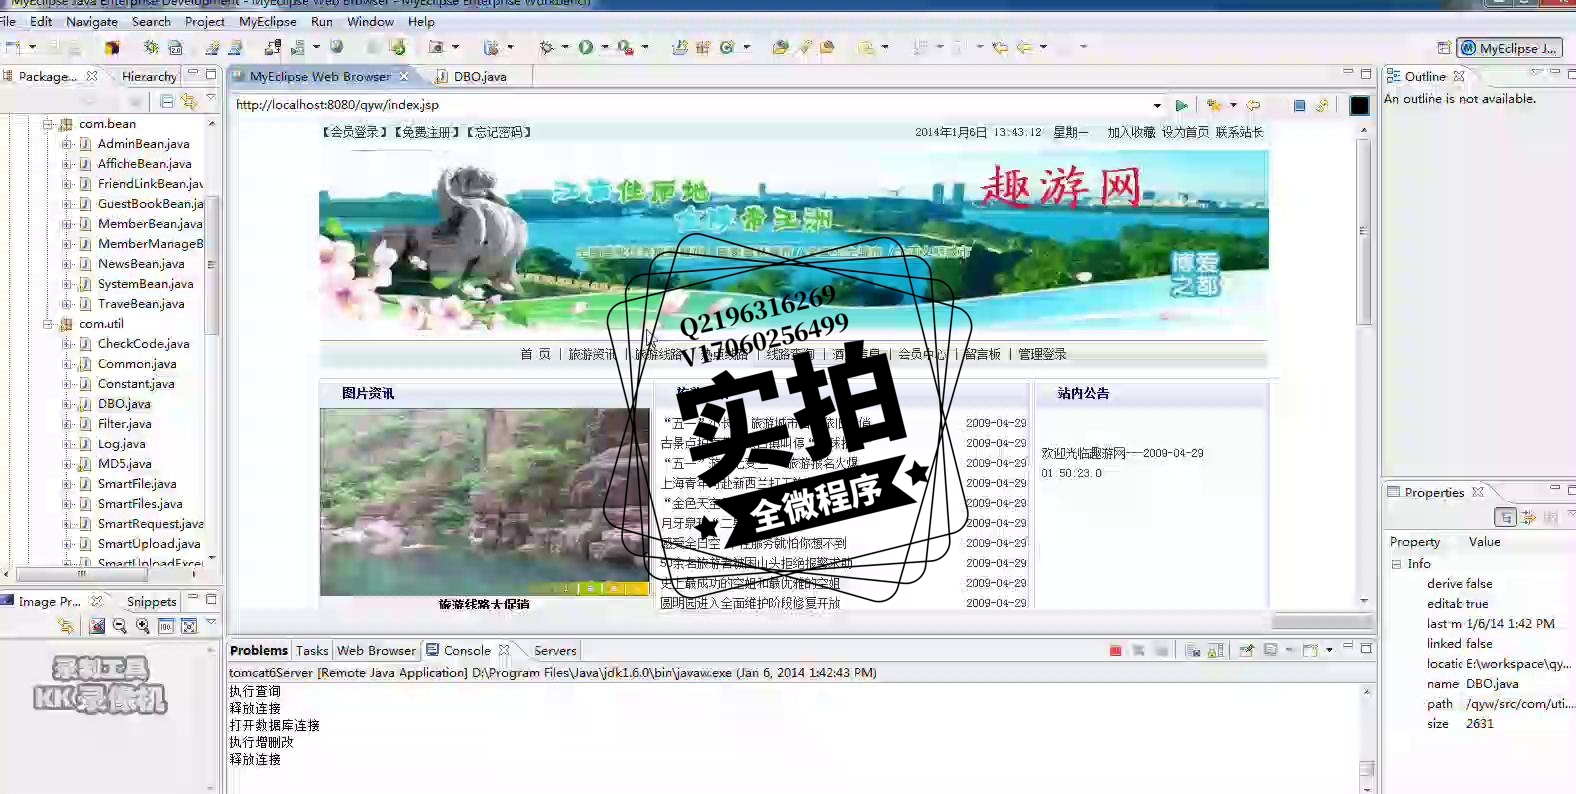Viewport: 1576px width, 794px height.
Task: Toggle Link with Editor in Package Explorer
Action: tap(189, 101)
